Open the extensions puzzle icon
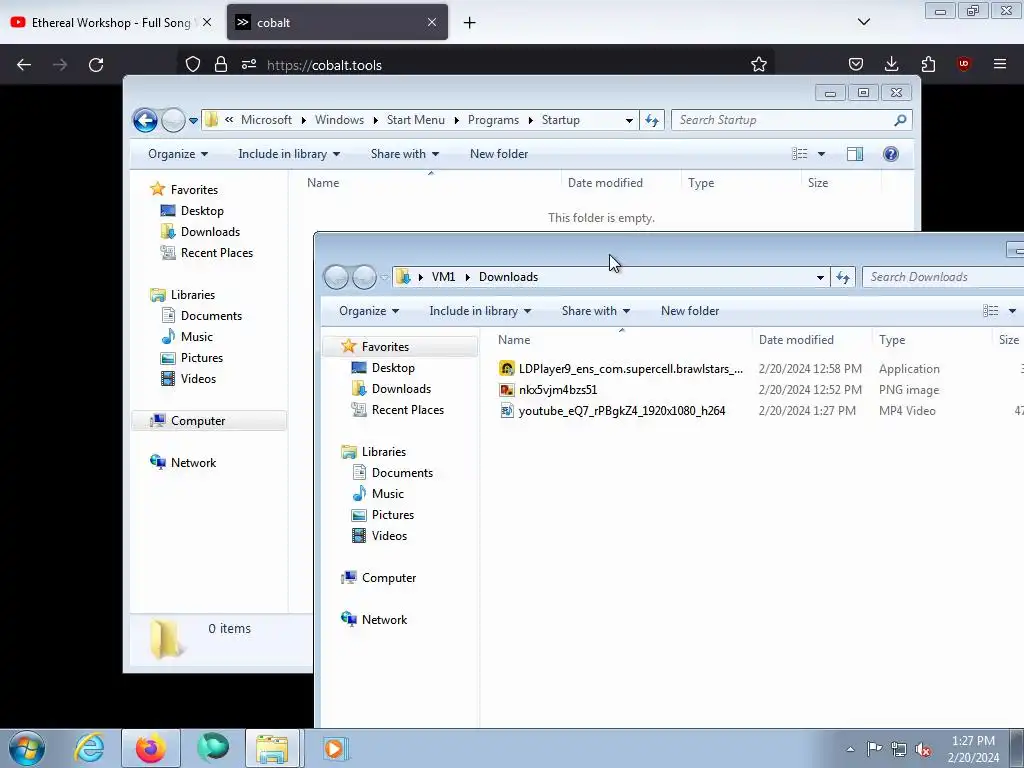Screen dimensions: 1024x768 coord(928,64)
